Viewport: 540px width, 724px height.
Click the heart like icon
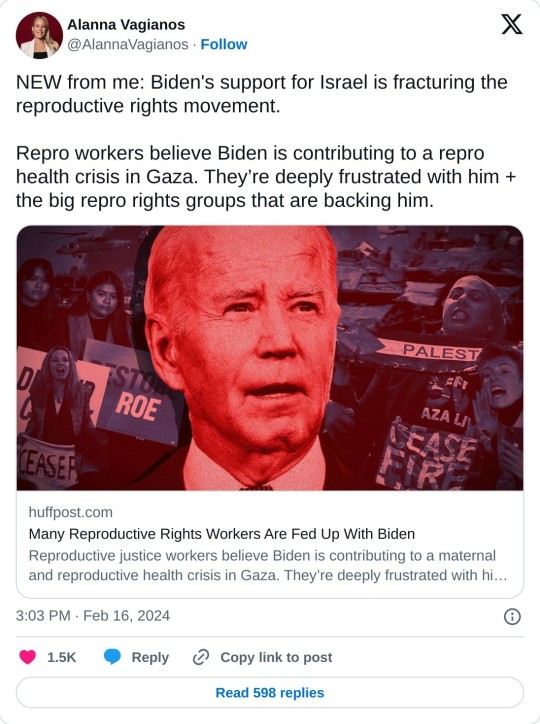[x=27, y=657]
